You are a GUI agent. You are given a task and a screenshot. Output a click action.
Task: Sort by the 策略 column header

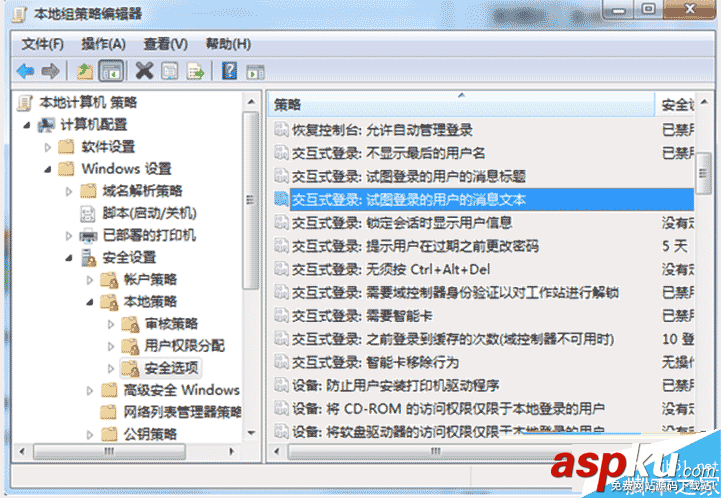click(x=461, y=104)
